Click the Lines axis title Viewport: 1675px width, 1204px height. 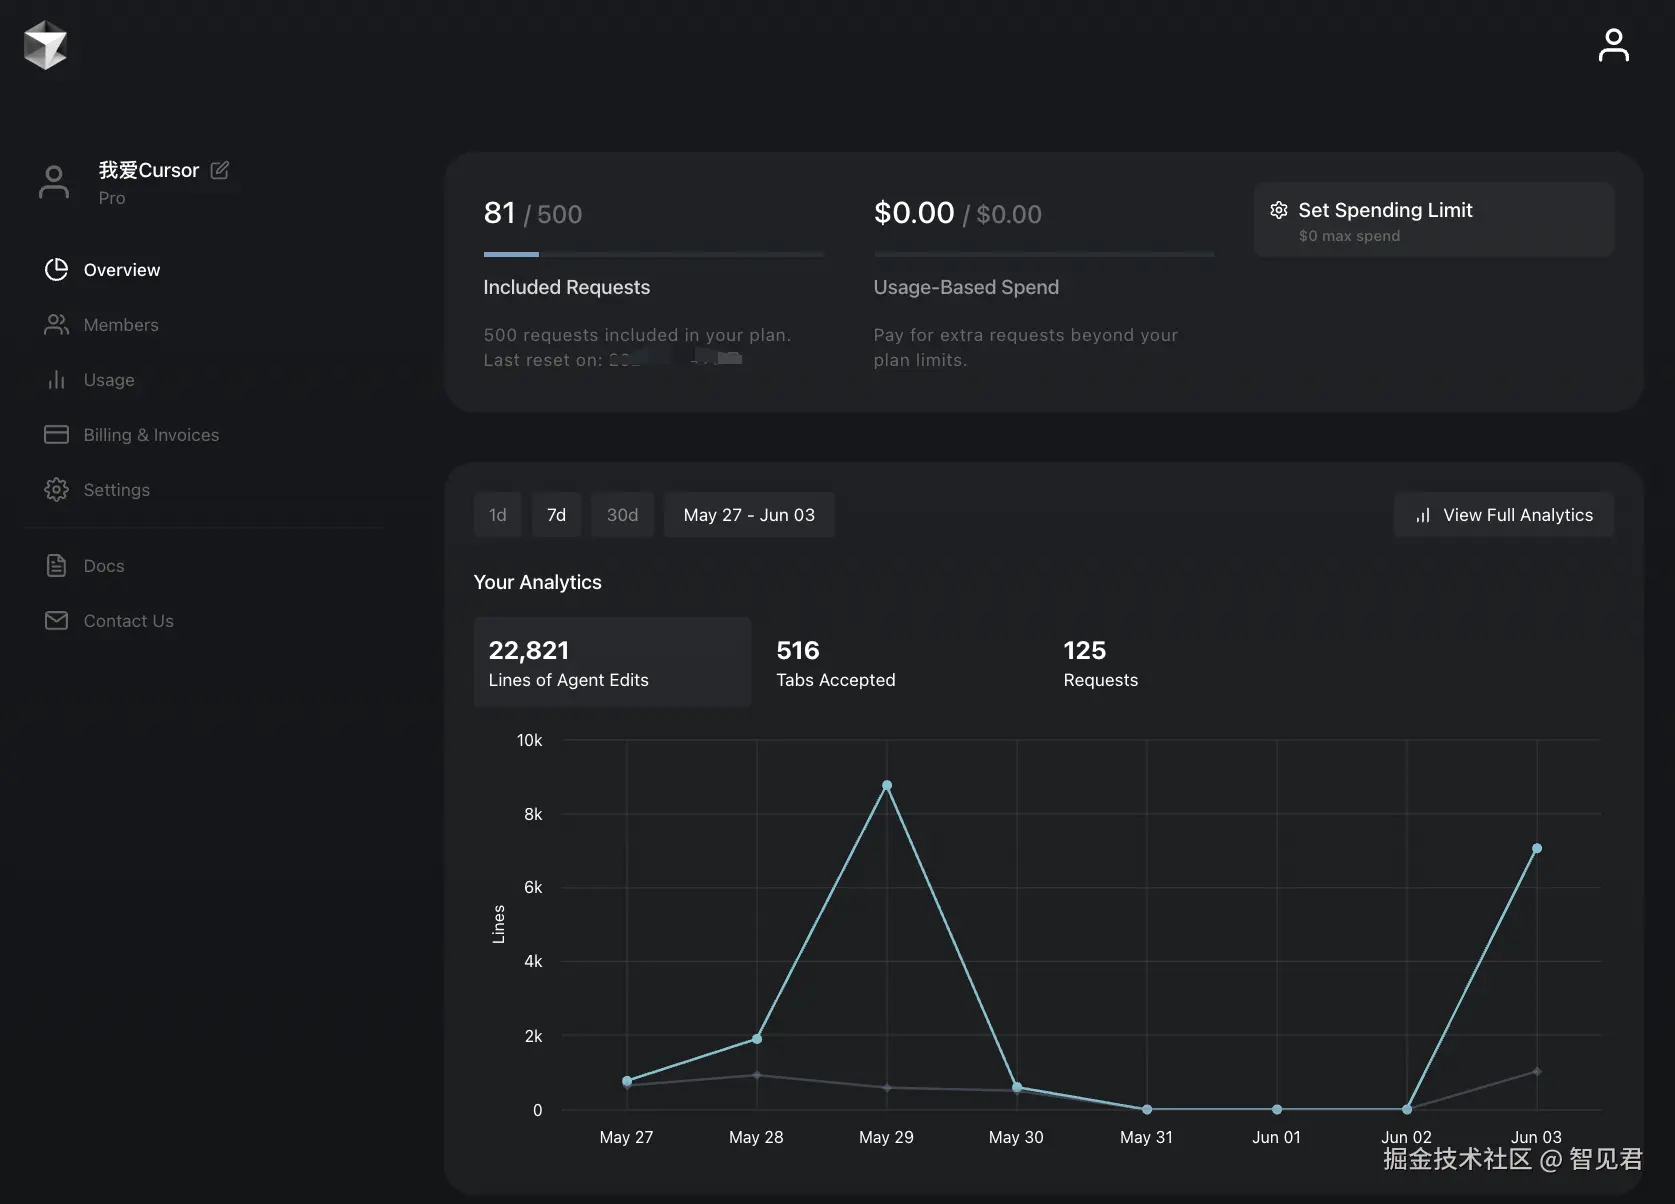[x=498, y=924]
